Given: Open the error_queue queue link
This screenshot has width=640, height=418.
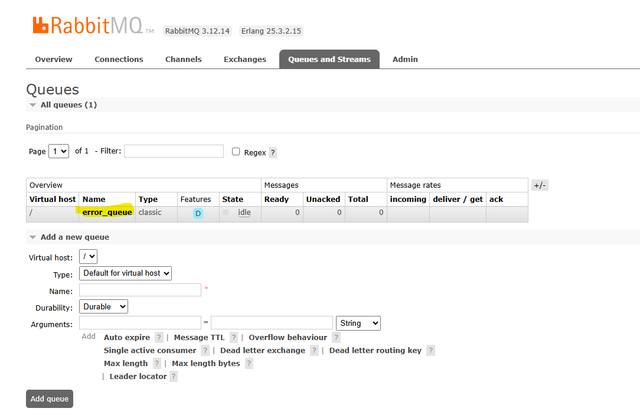Looking at the screenshot, I should pos(107,213).
